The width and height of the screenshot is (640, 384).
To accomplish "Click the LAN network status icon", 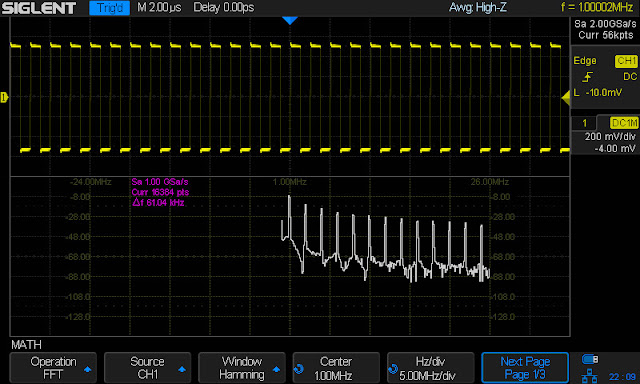I will point(589,375).
